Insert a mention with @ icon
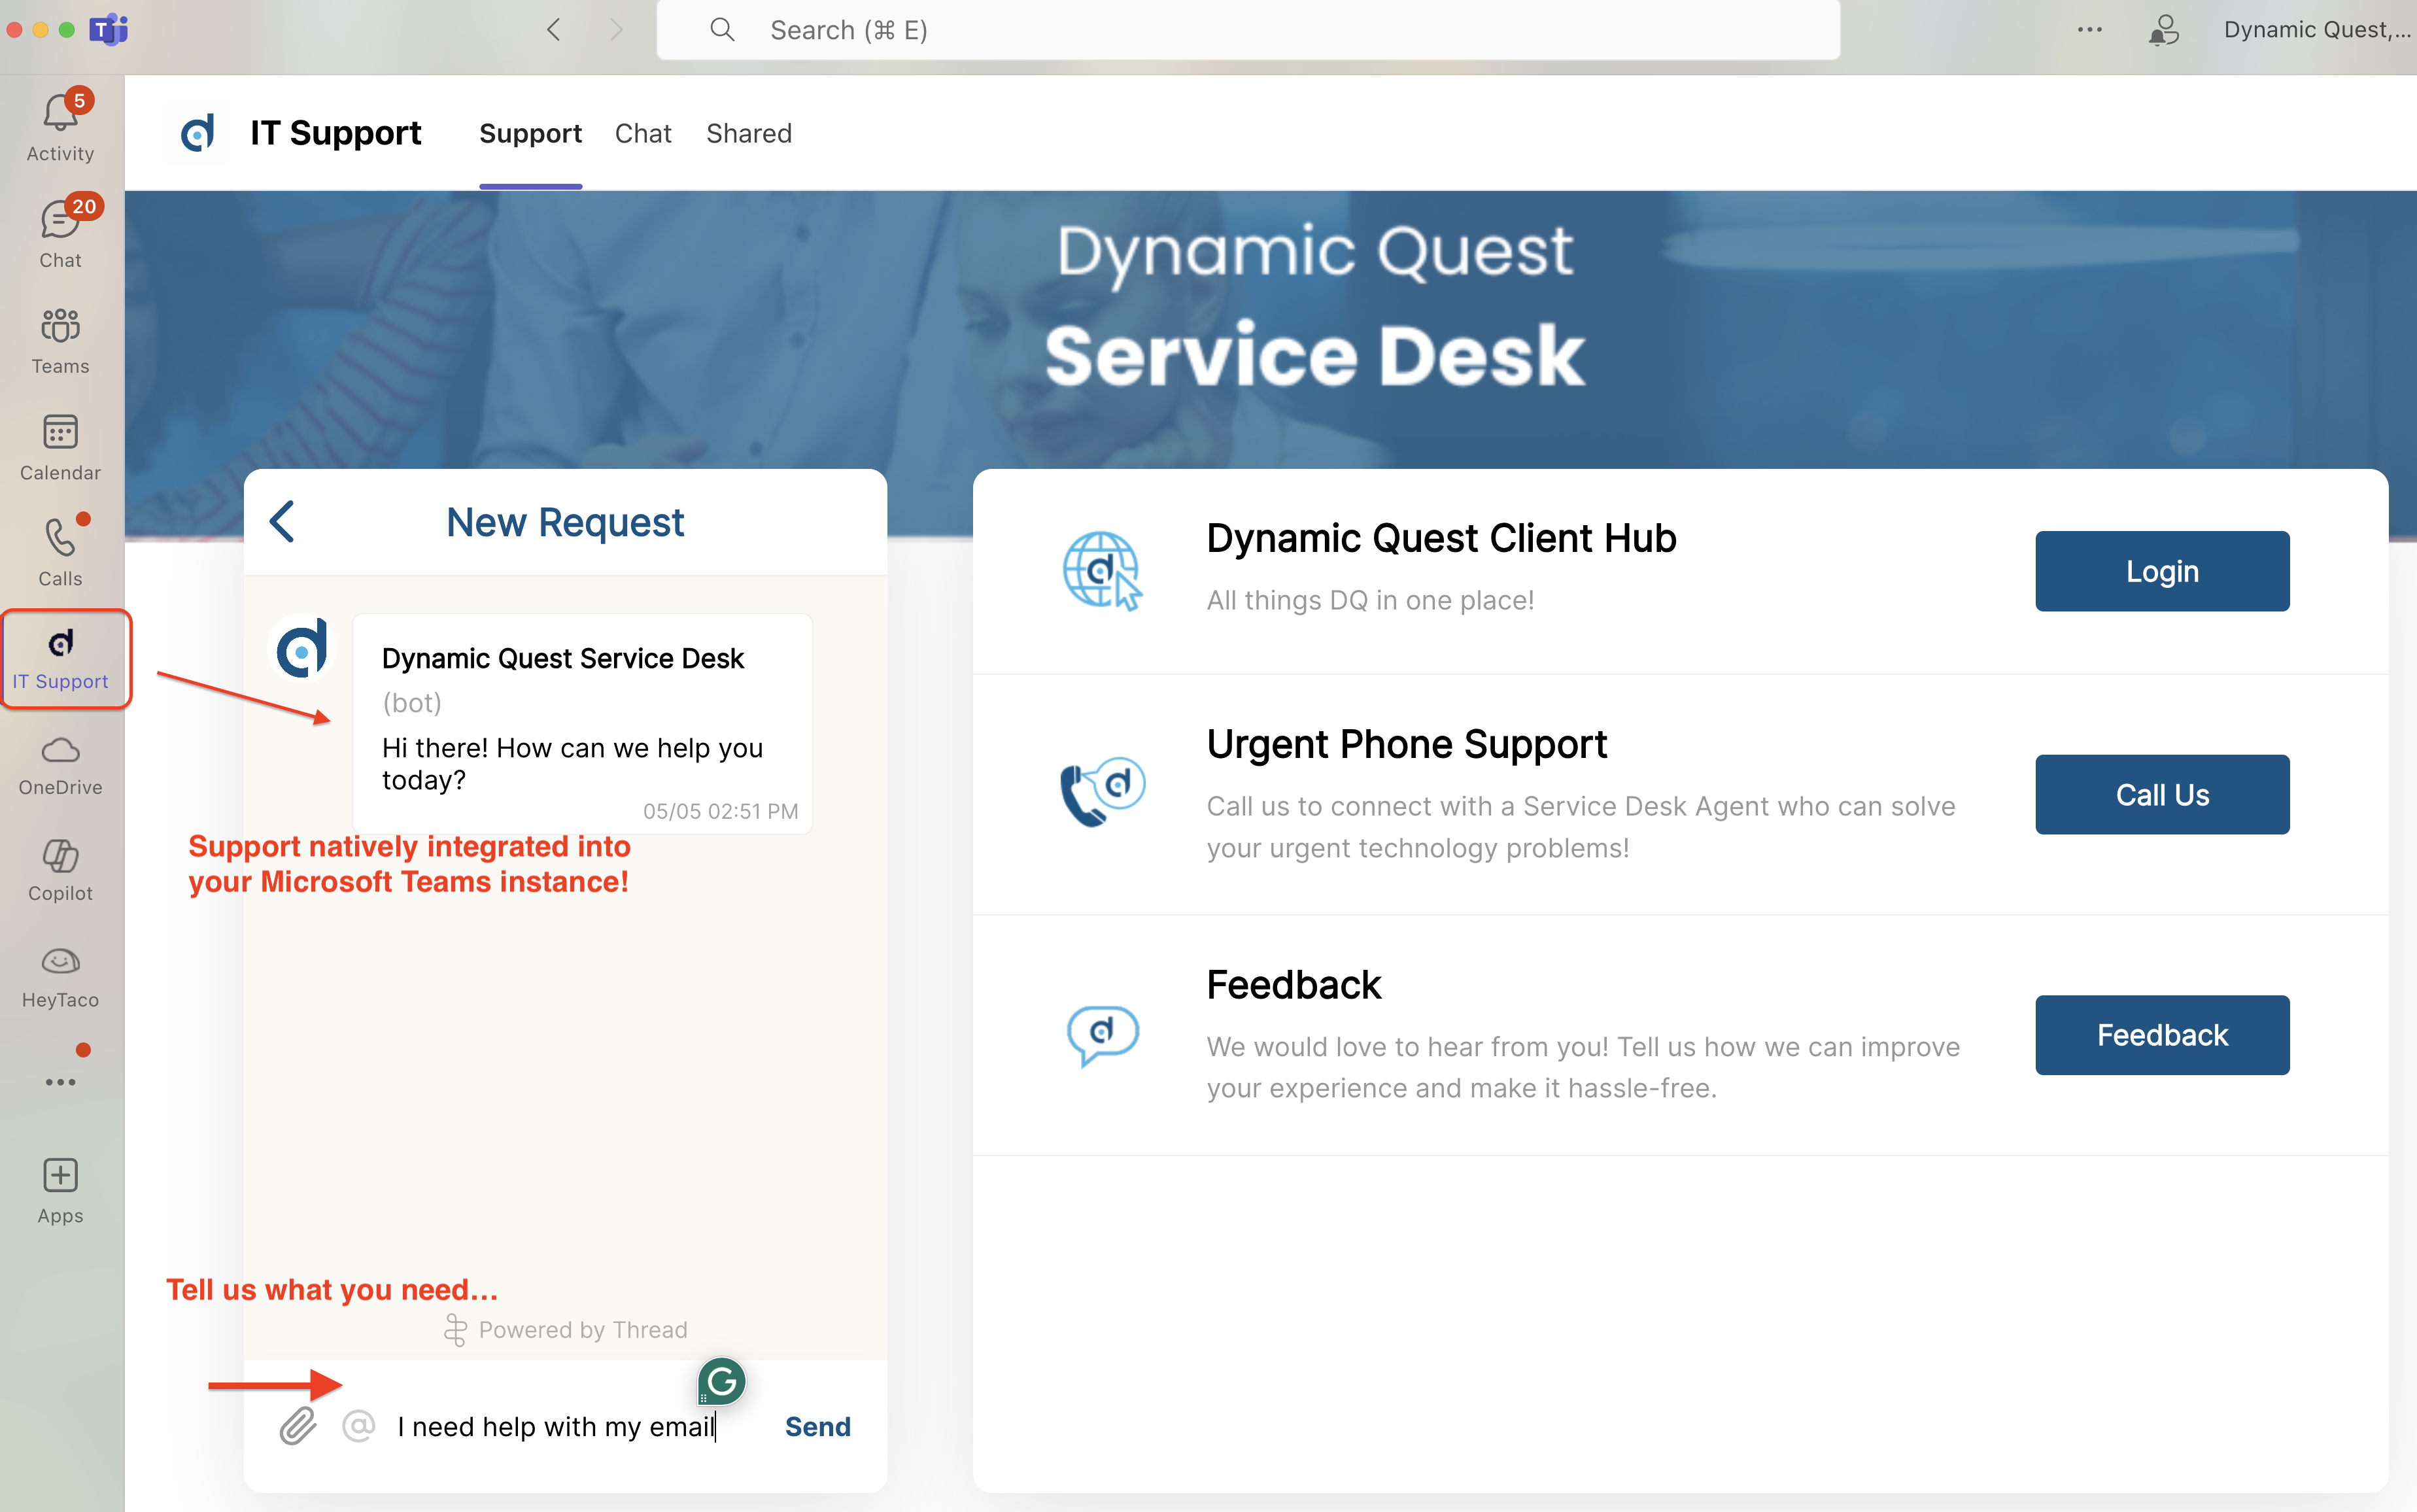The image size is (2417, 1512). 358,1426
